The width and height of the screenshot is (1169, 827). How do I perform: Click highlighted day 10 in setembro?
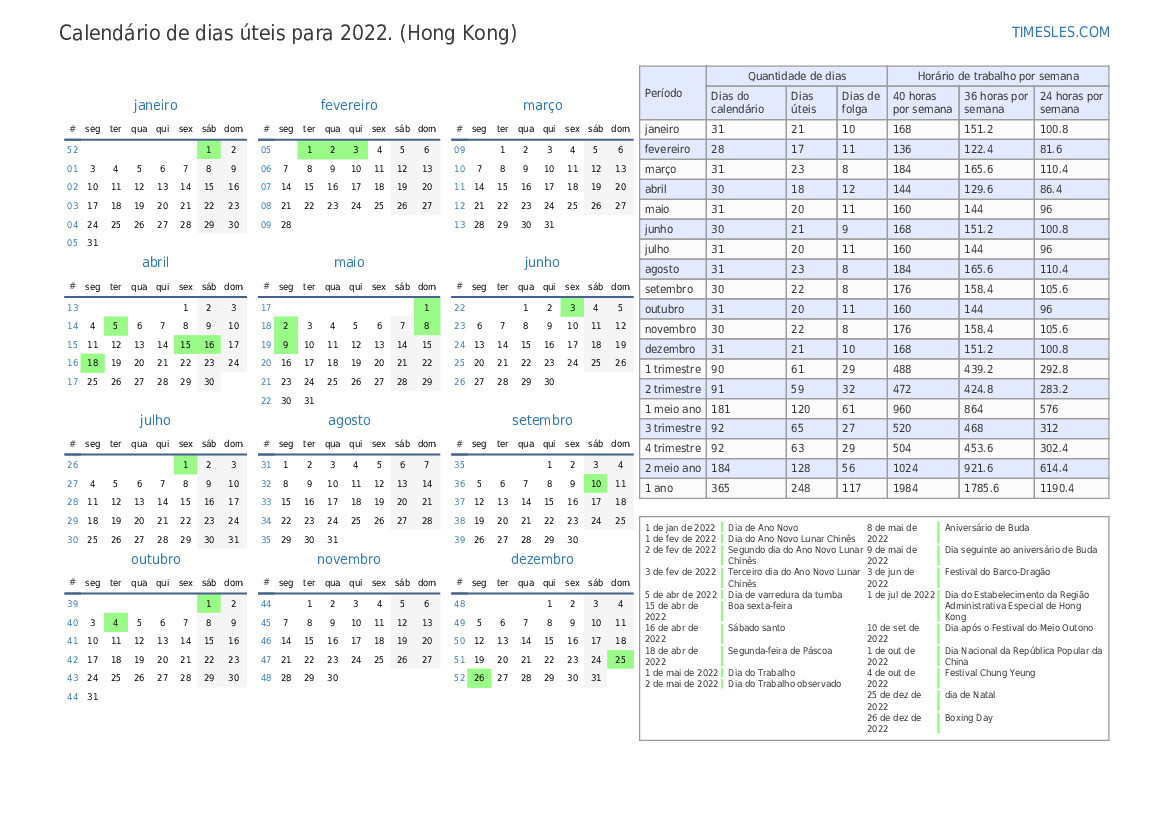point(596,483)
